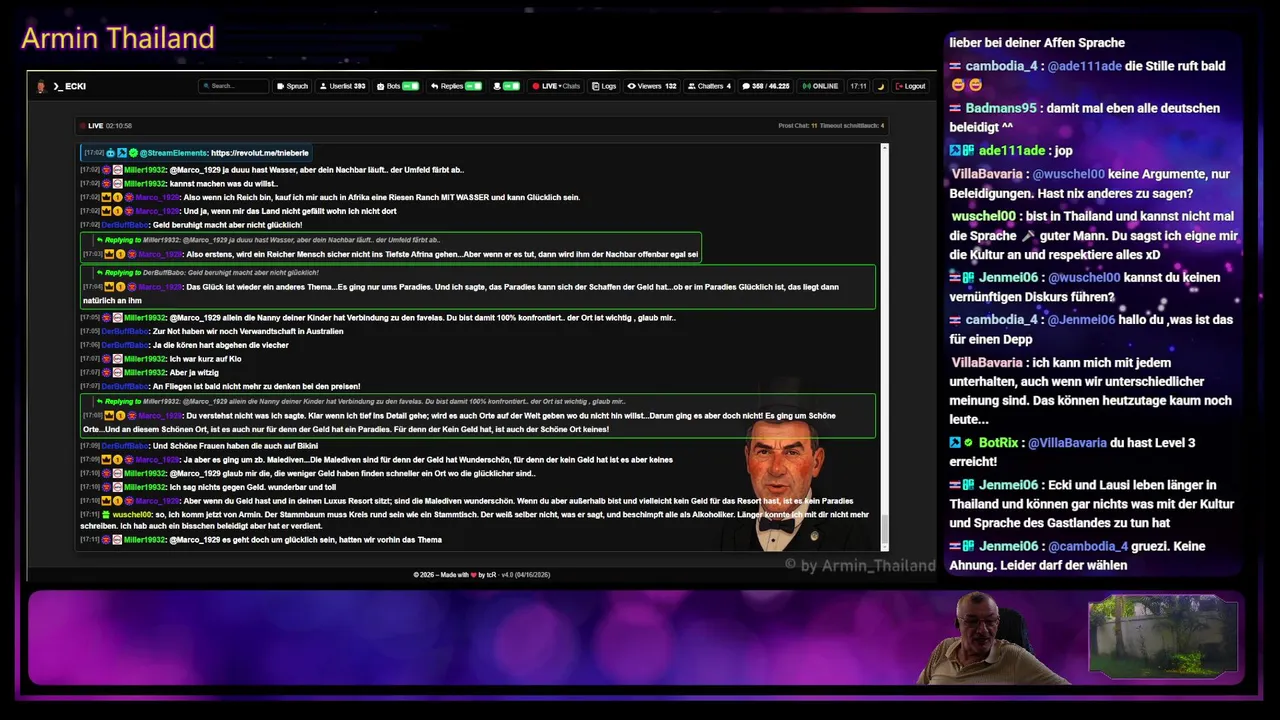This screenshot has width=1280, height=720.
Task: Click the laughing emojis under cambodia_4 message
Action: (x=966, y=85)
